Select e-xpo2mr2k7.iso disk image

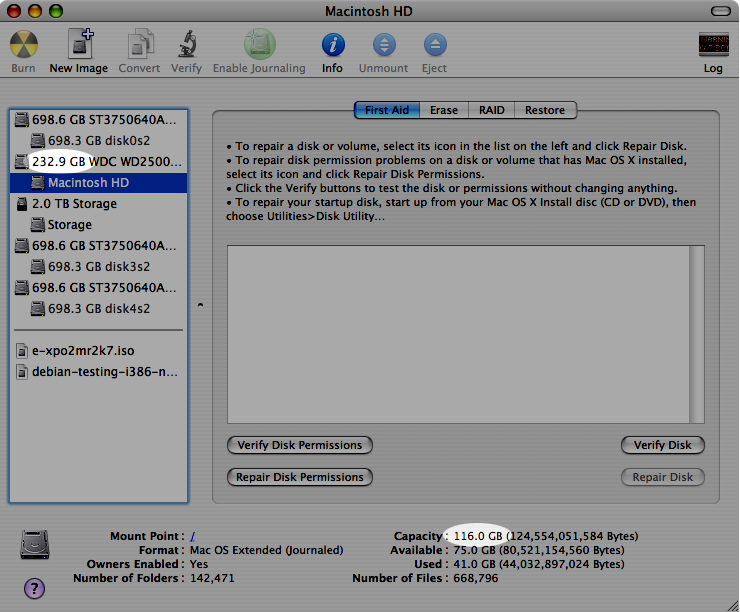99,351
